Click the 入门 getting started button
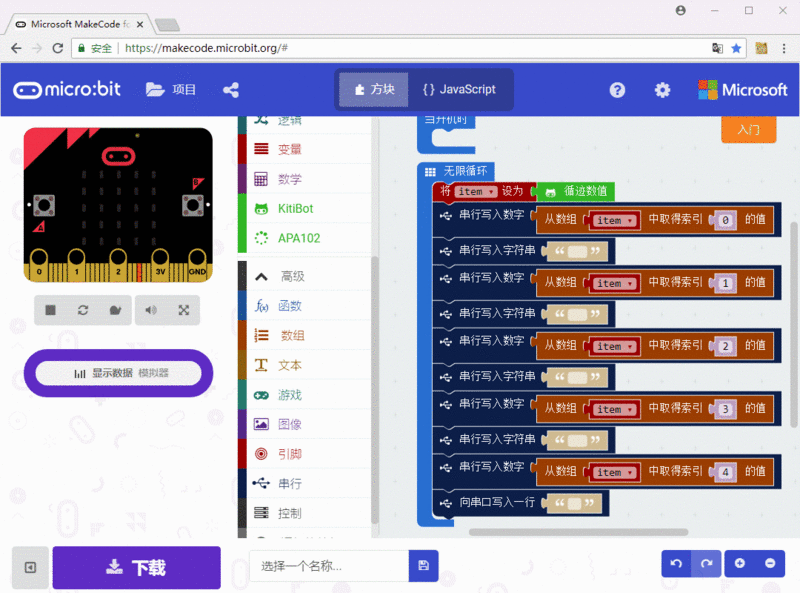 pos(748,130)
